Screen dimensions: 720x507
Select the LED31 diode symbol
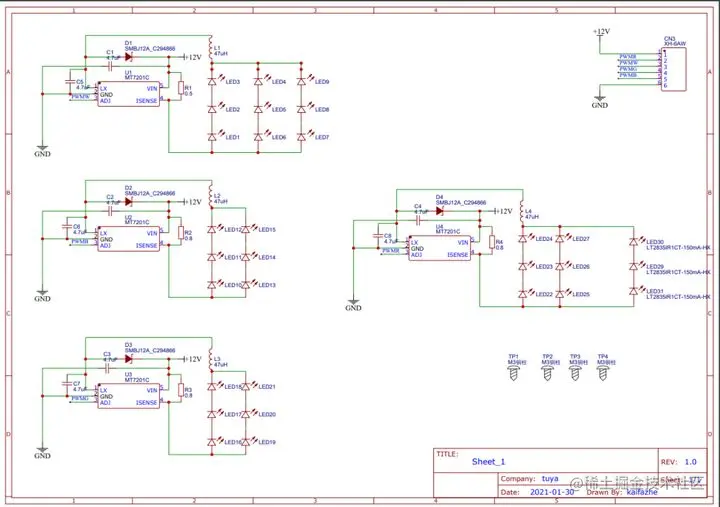(x=634, y=291)
